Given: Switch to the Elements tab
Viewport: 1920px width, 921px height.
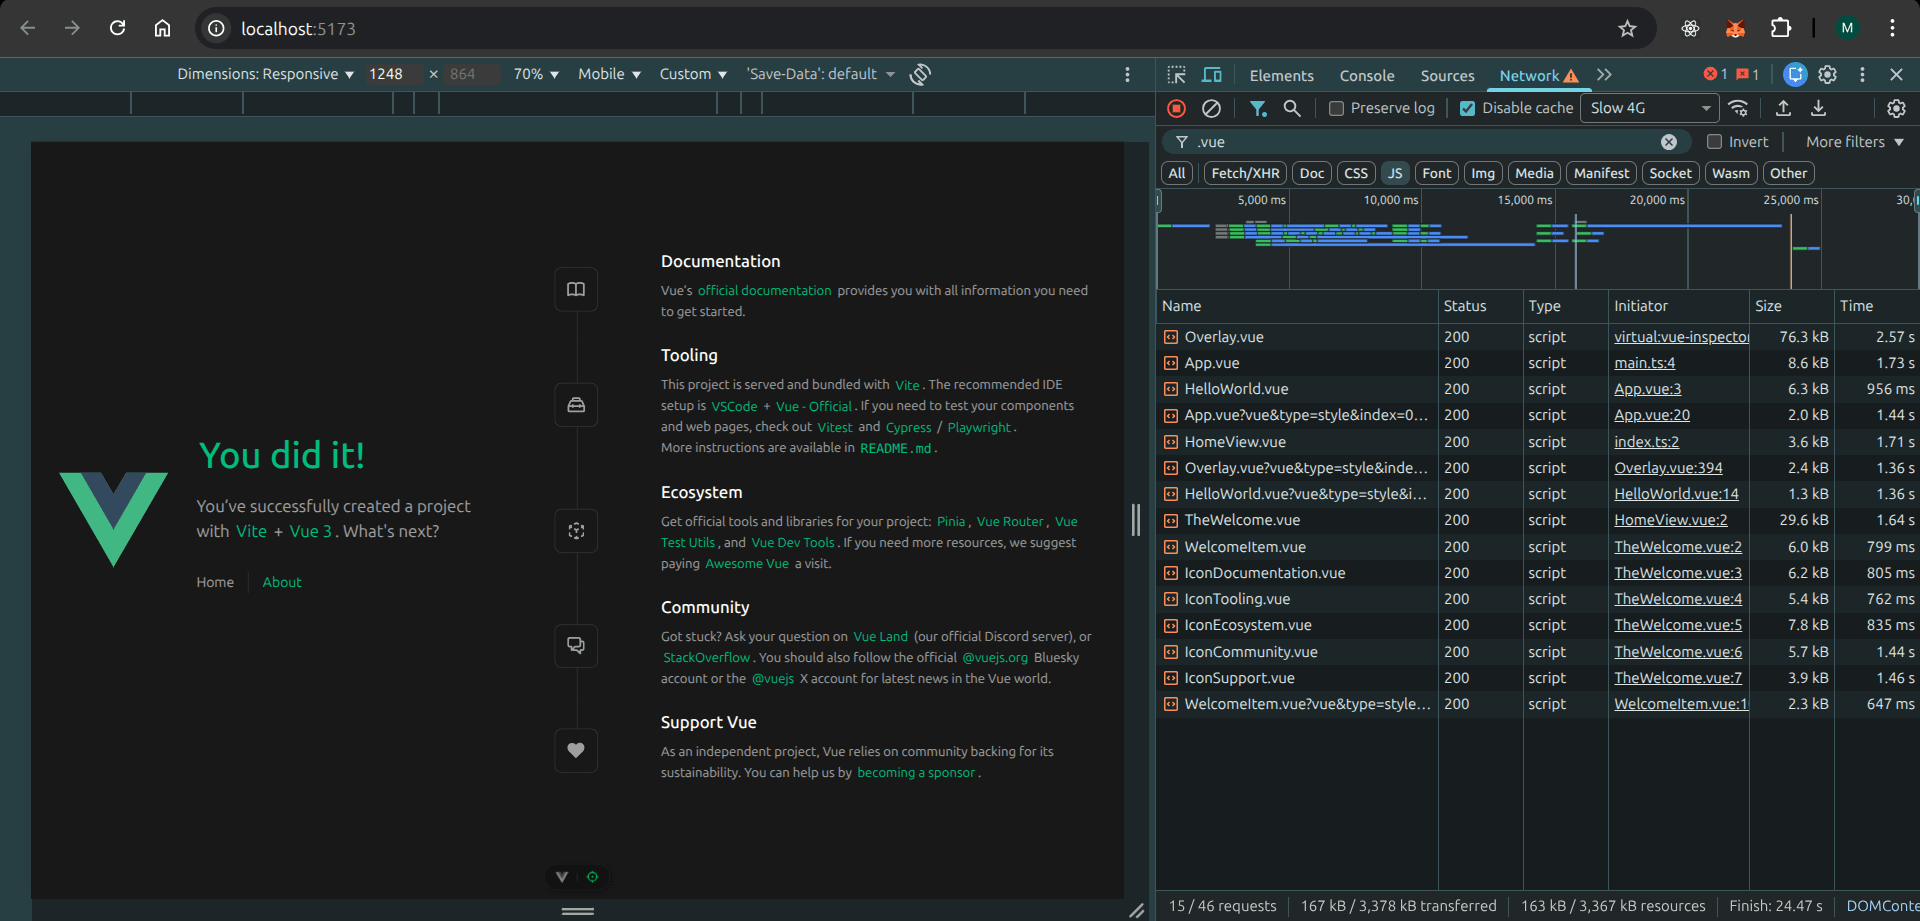Looking at the screenshot, I should pyautogui.click(x=1281, y=76).
